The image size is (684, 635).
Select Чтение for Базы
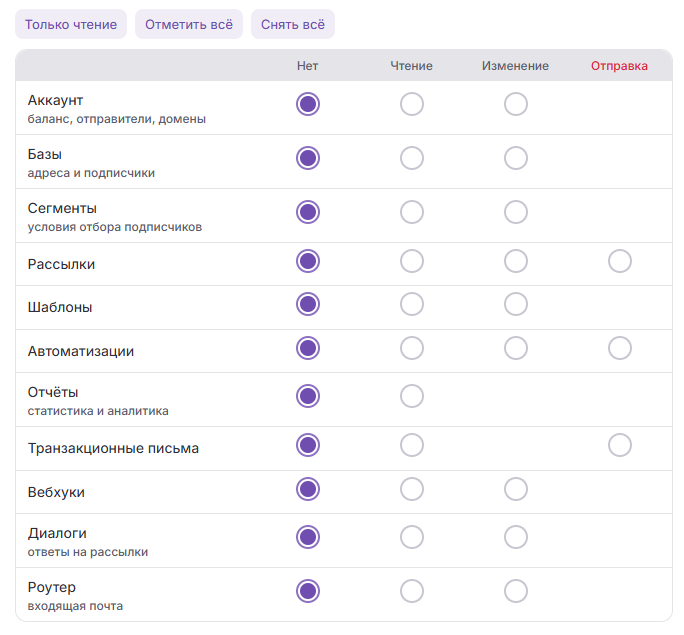coord(412,158)
